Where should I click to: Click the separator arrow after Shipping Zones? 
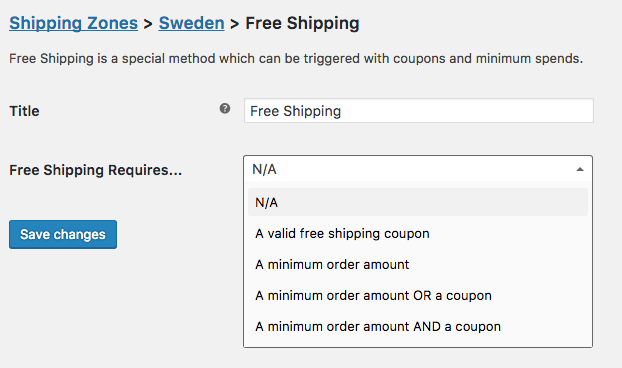click(x=148, y=24)
